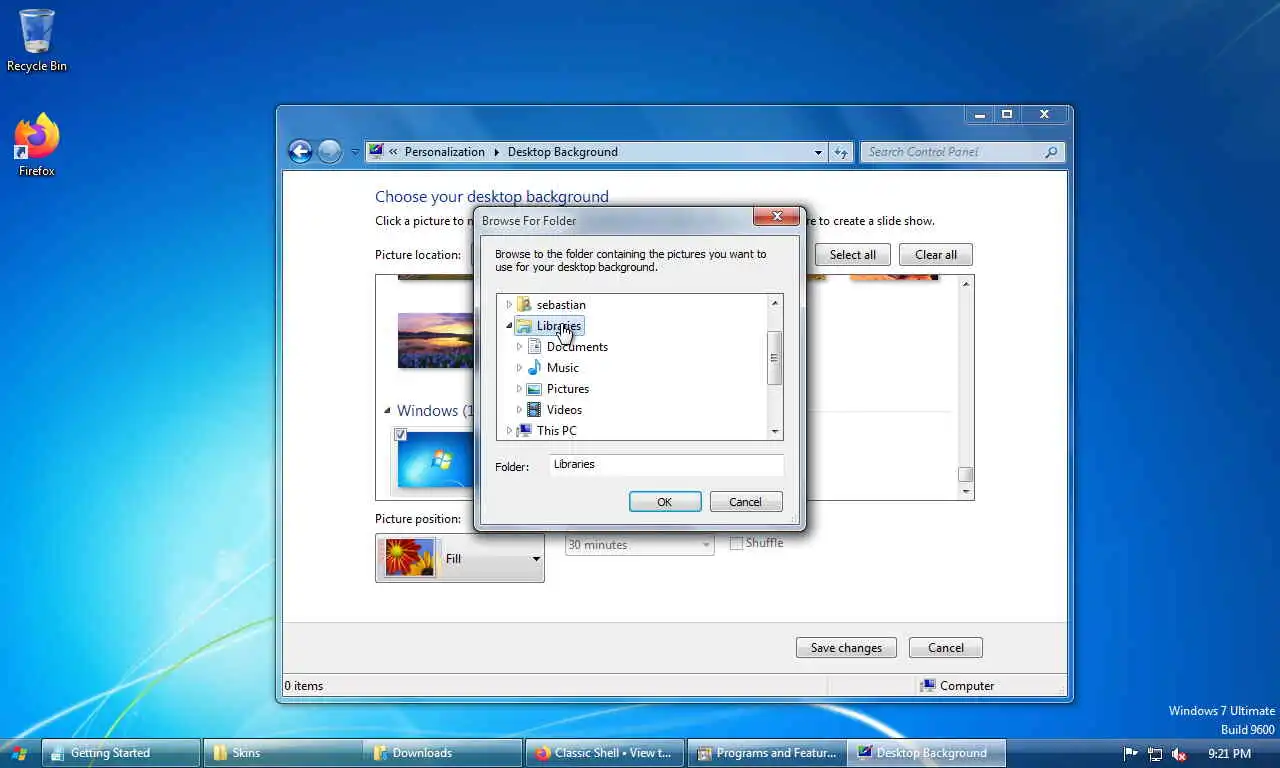Click the muted volume tray icon

(1179, 754)
